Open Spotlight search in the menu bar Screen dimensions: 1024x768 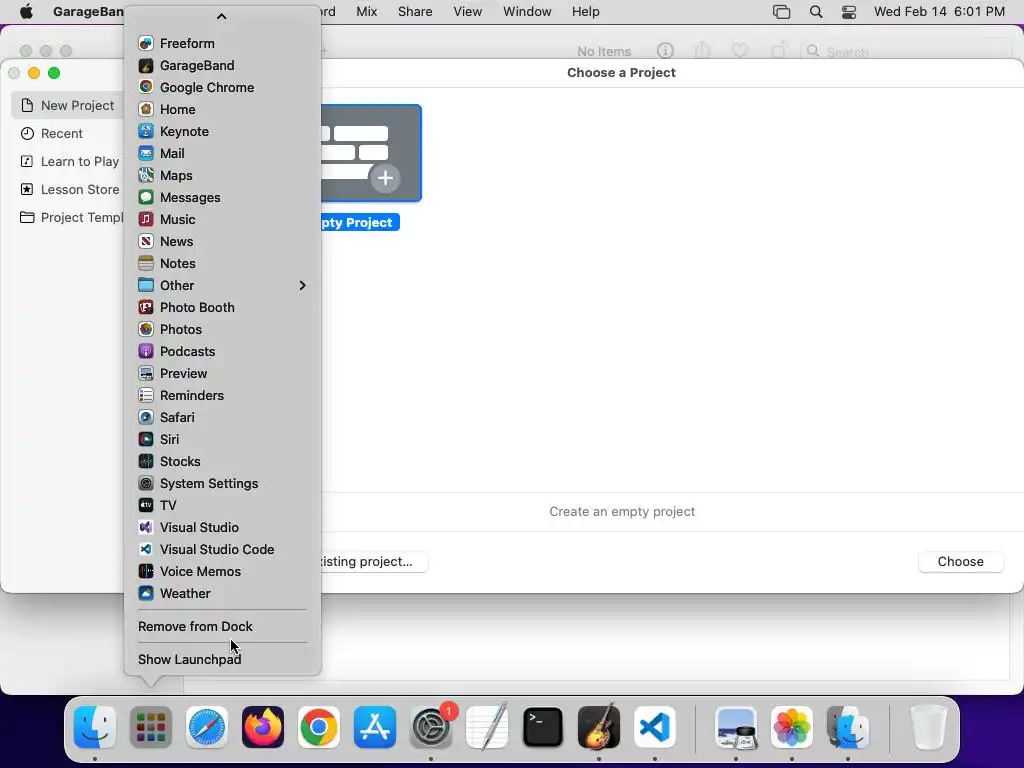click(816, 12)
